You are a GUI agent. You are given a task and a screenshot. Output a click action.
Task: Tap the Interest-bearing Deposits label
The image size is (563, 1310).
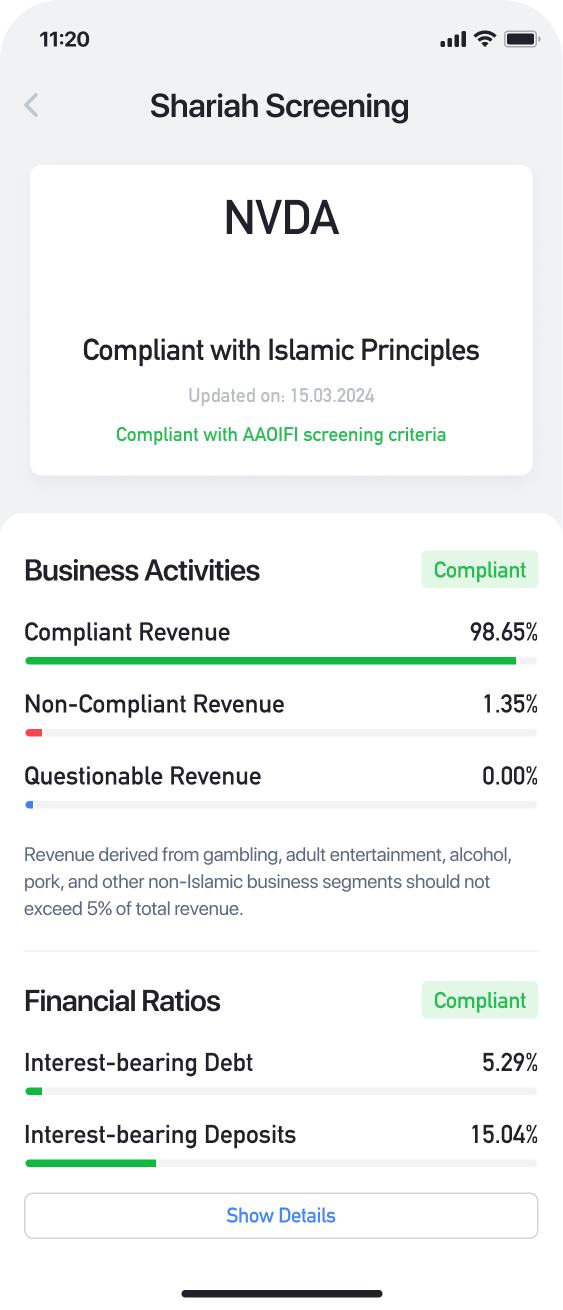tap(160, 1135)
